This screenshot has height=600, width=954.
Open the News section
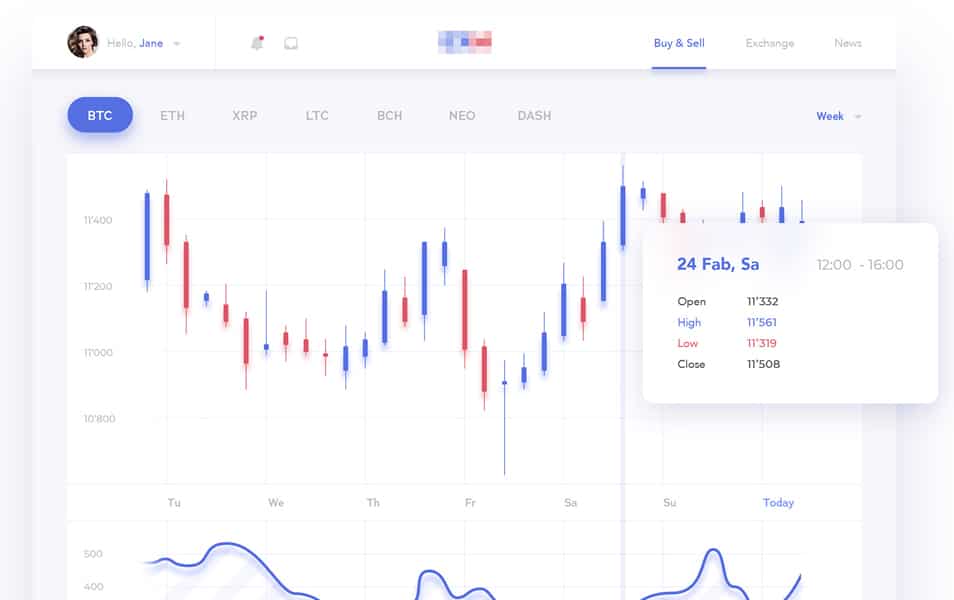coord(847,43)
